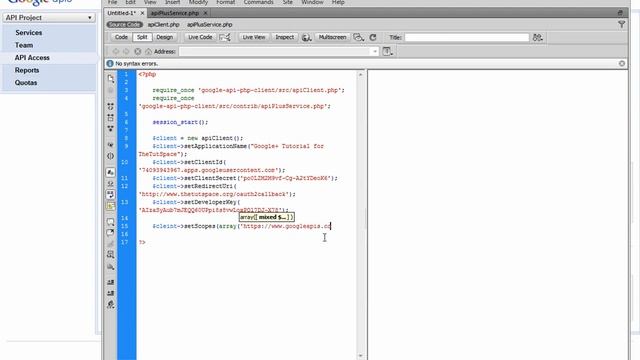The width and height of the screenshot is (640, 360).
Task: Expand the Address field dropdown arrow
Action: pos(375,51)
